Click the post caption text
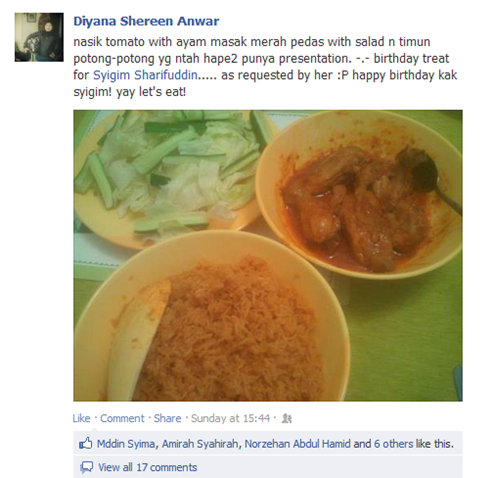The width and height of the screenshot is (492, 478). point(265,67)
